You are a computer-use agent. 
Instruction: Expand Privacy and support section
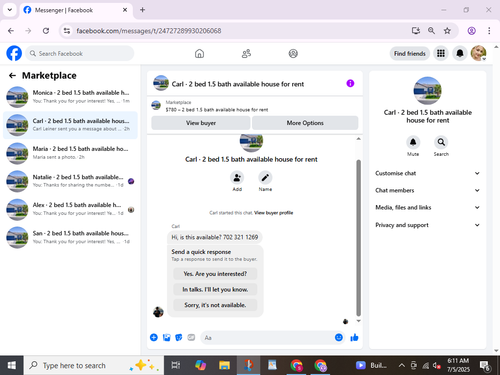(x=428, y=225)
